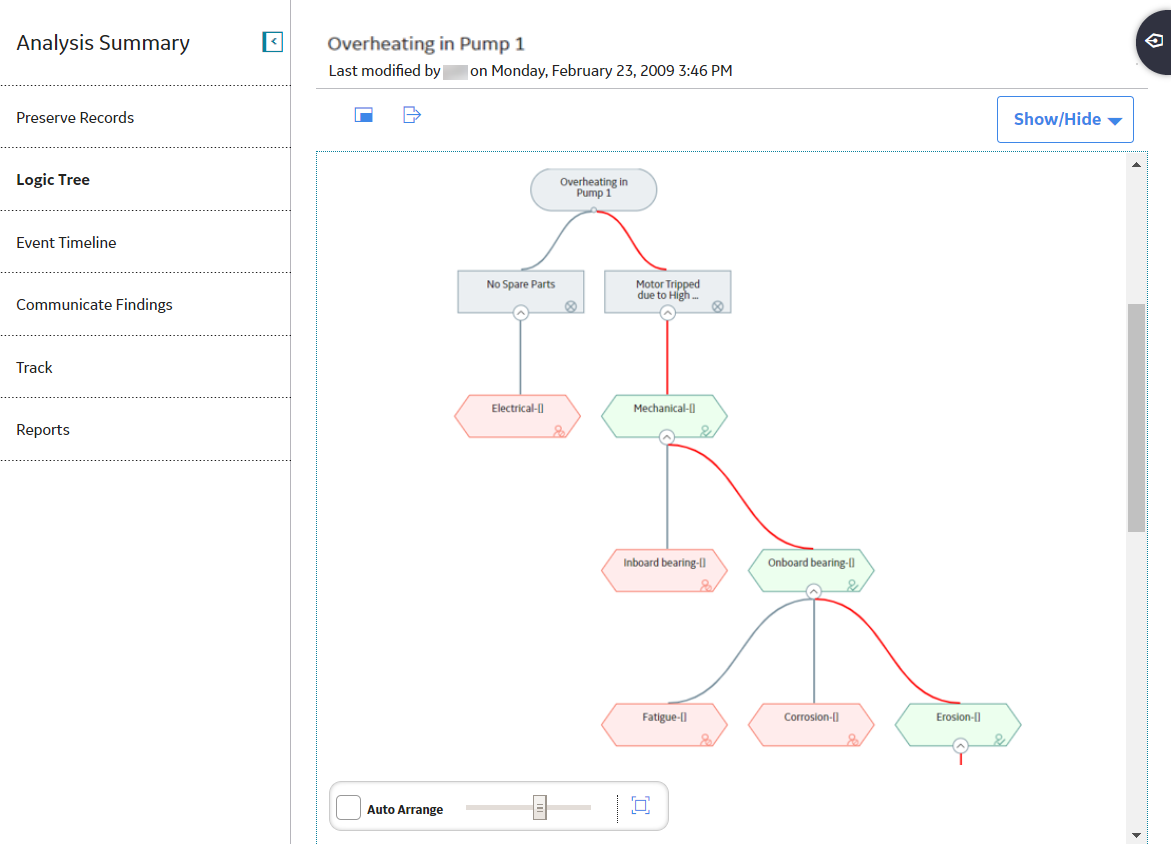Collapse children of Motor Tripped node

668,313
